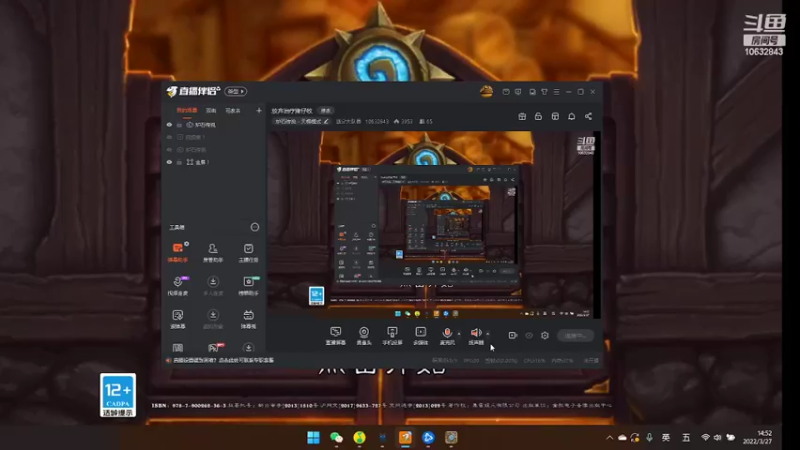Select the first source row name
The image size is (800, 450).
tap(205, 124)
